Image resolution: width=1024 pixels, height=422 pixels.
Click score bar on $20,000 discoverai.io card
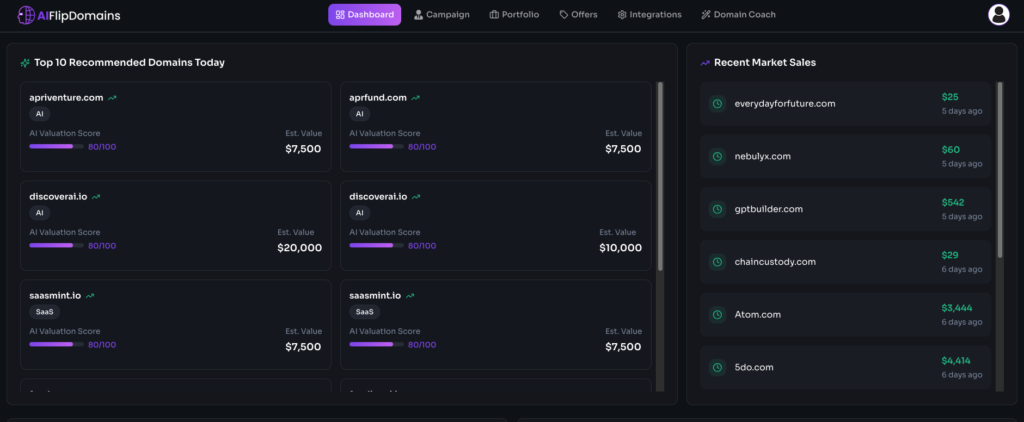(56, 246)
